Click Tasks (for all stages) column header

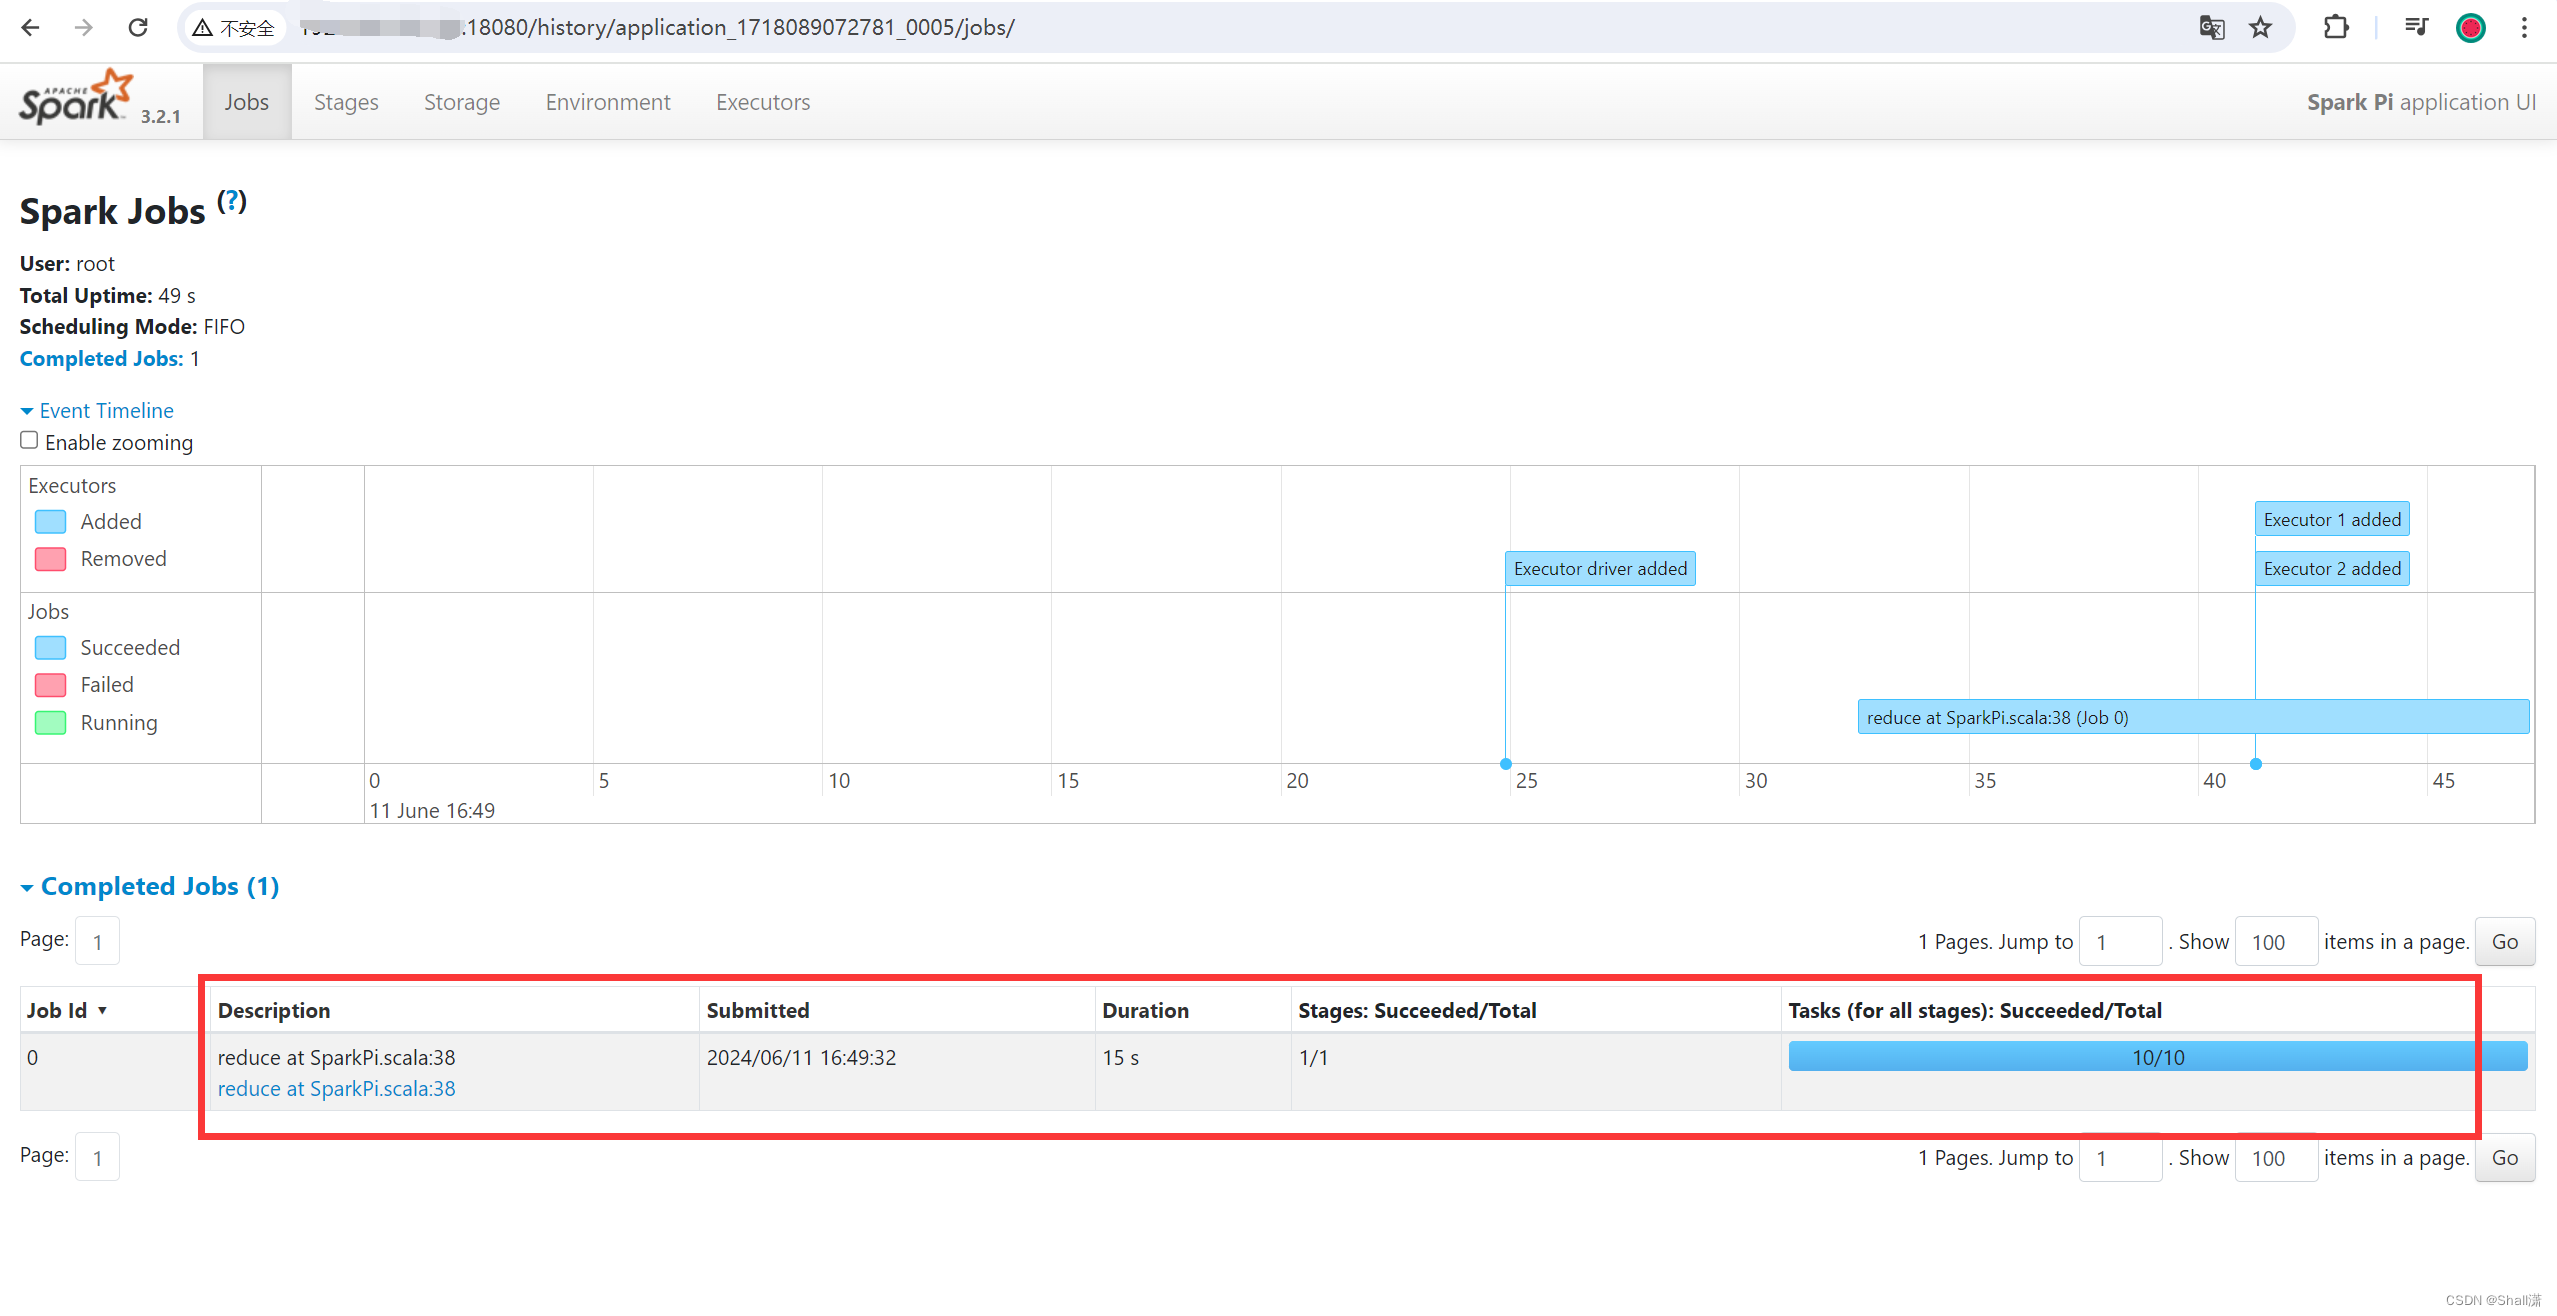1975,1011
